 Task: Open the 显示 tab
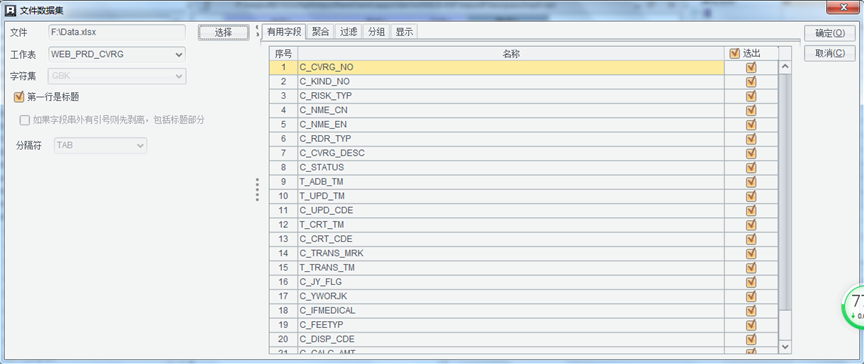click(404, 32)
